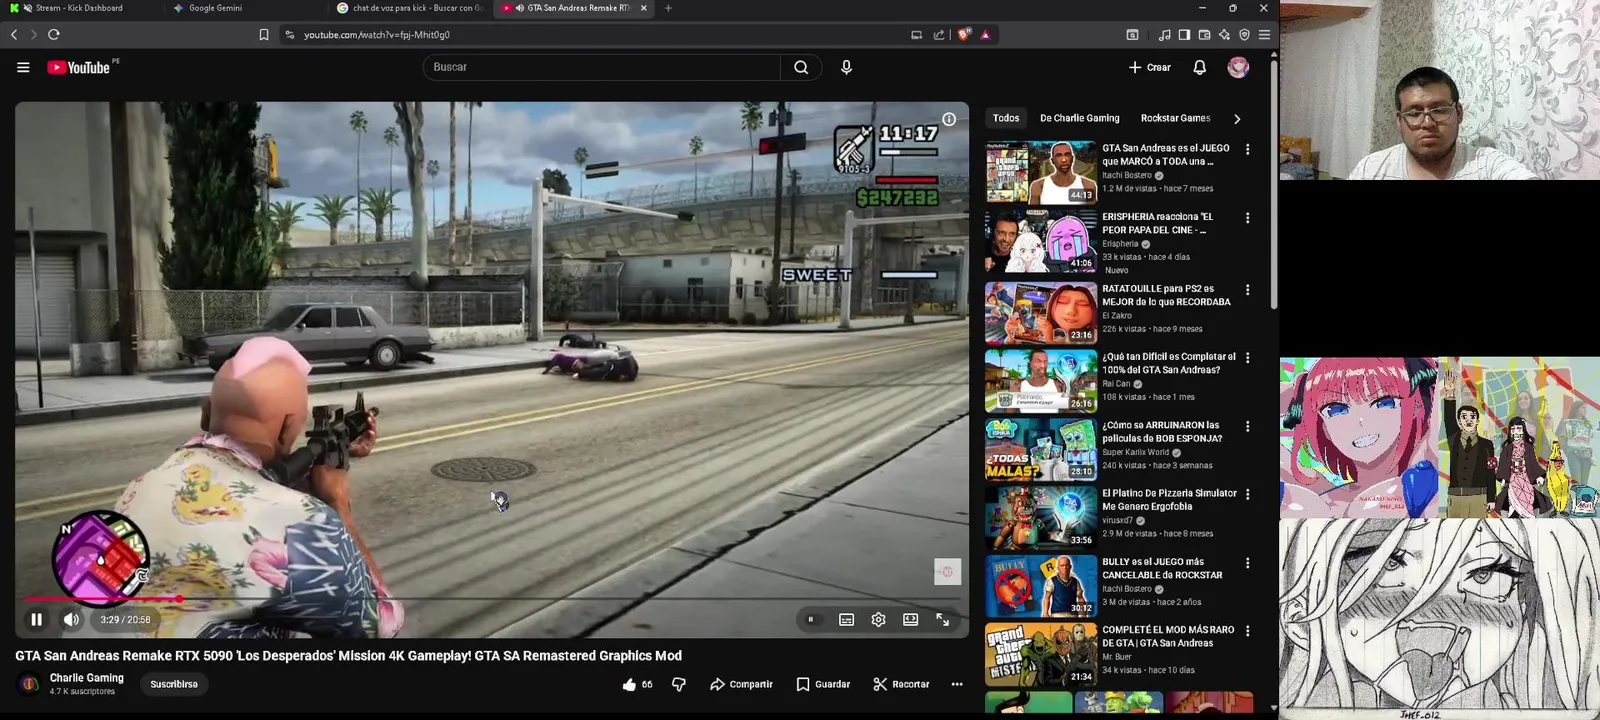Go to the YouTube home logo
This screenshot has width=1600, height=720.
click(x=79, y=67)
